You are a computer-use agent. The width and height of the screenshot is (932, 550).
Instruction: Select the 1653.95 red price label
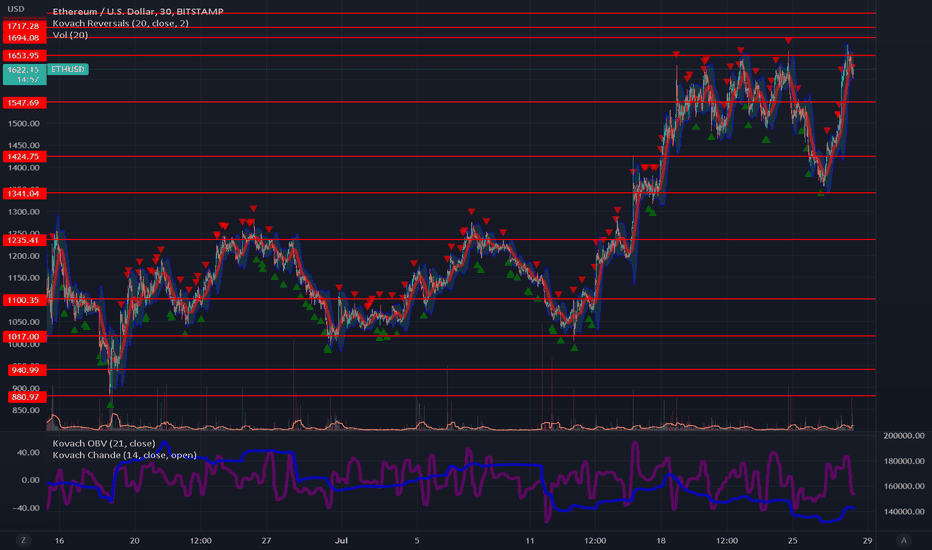coord(24,55)
